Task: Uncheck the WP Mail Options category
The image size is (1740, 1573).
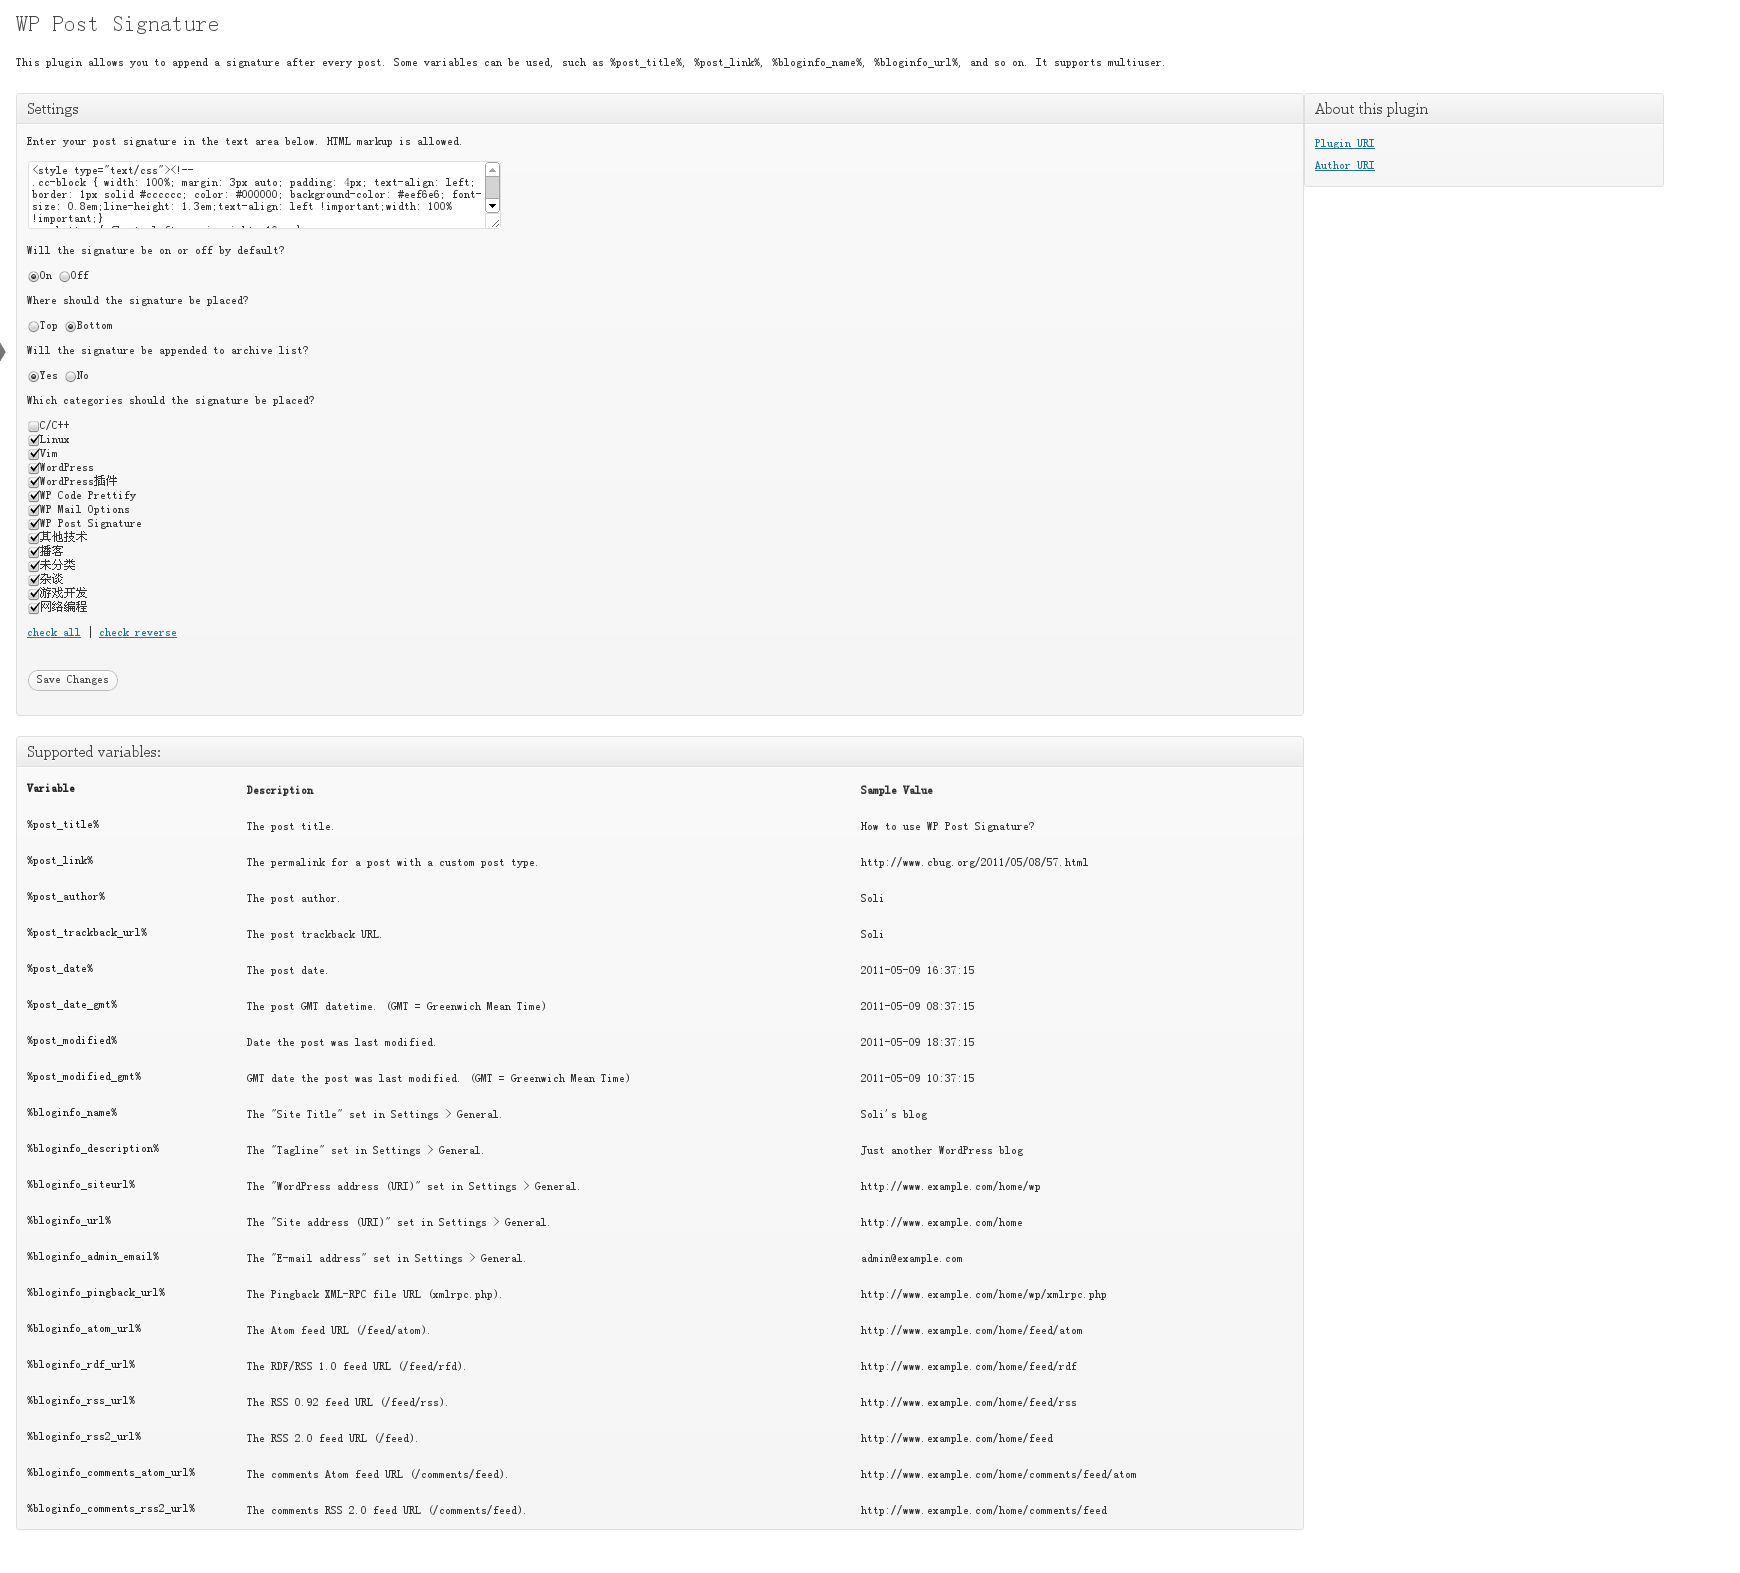Action: click(x=33, y=510)
